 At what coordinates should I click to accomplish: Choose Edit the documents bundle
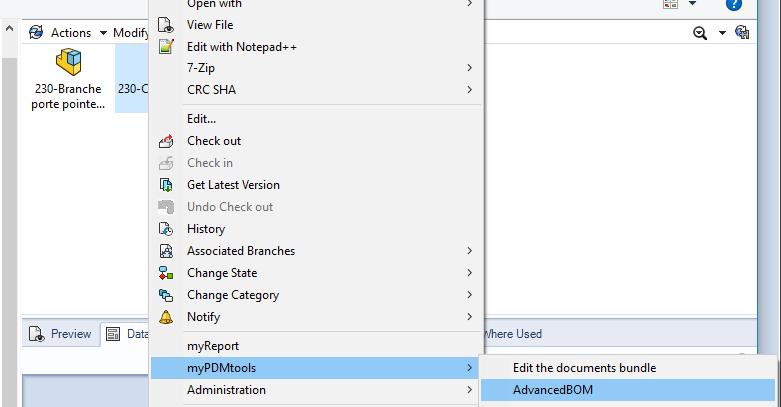coord(584,368)
